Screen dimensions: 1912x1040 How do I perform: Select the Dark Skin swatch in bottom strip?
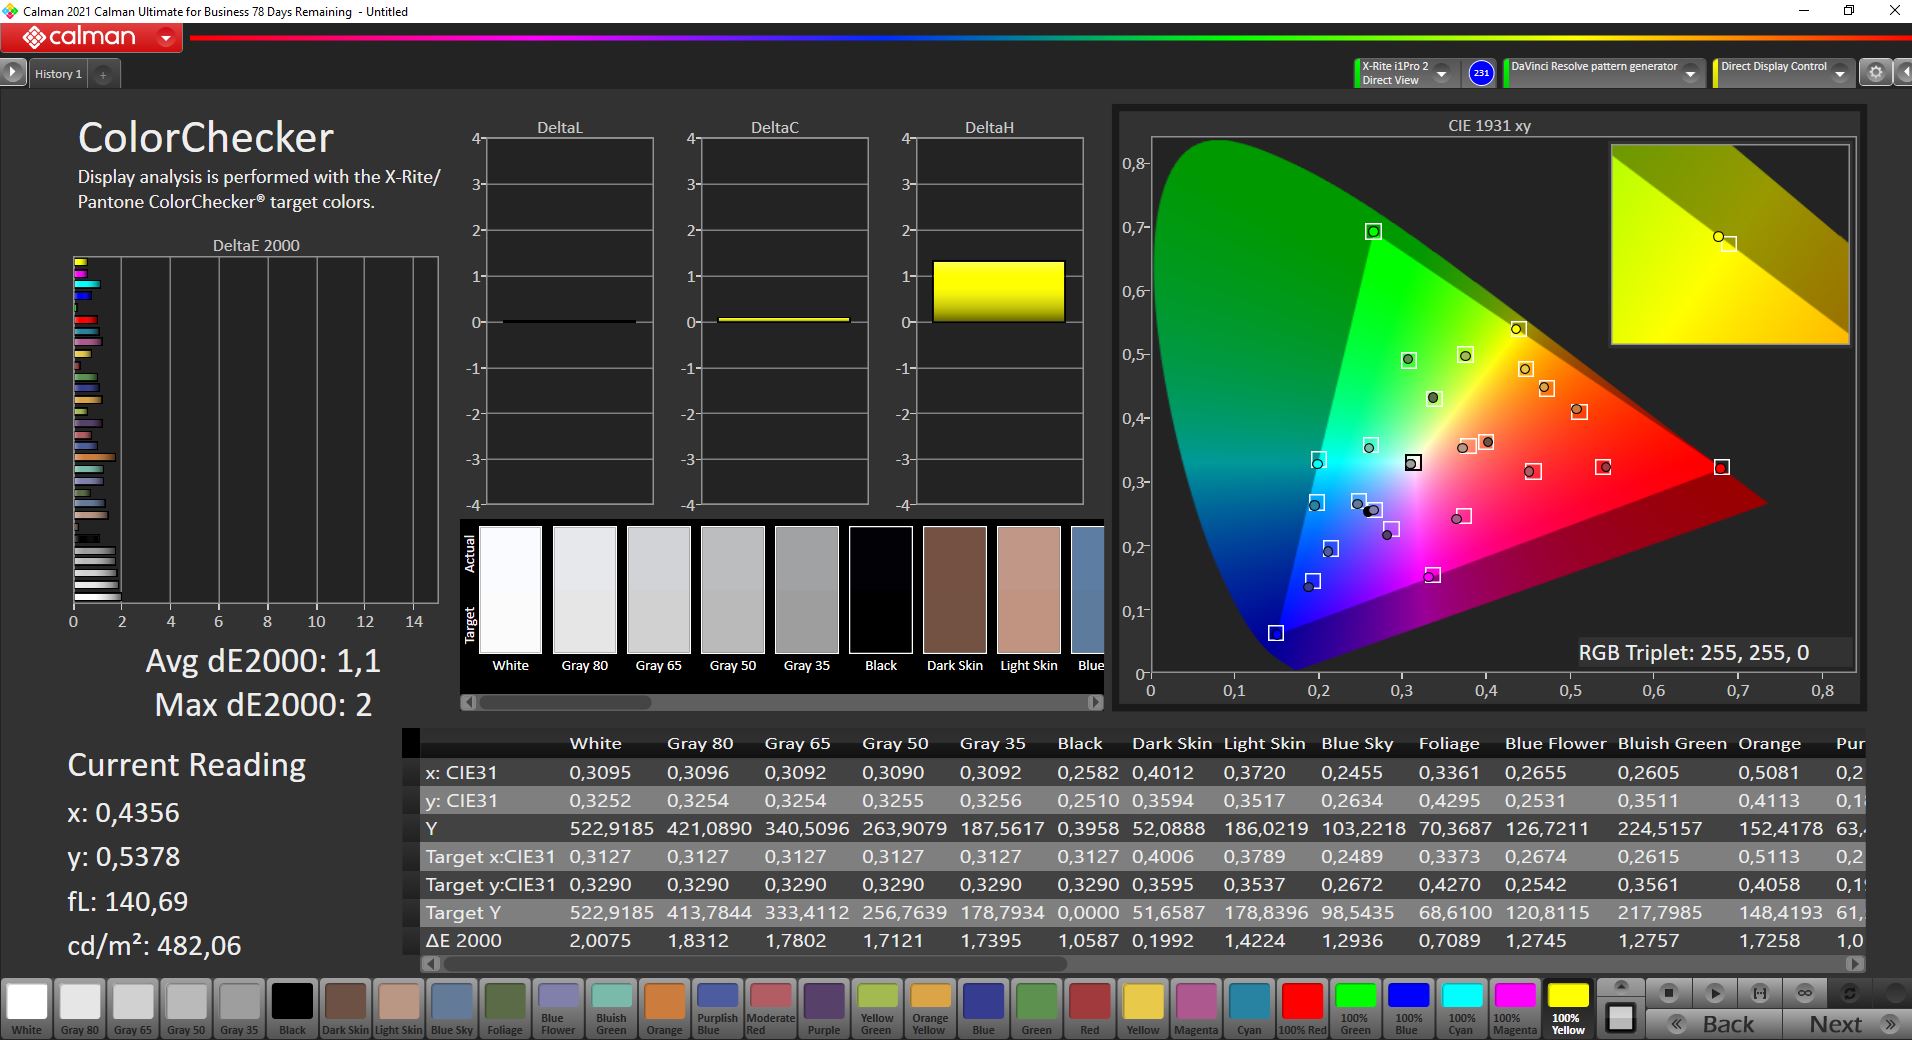346,1007
